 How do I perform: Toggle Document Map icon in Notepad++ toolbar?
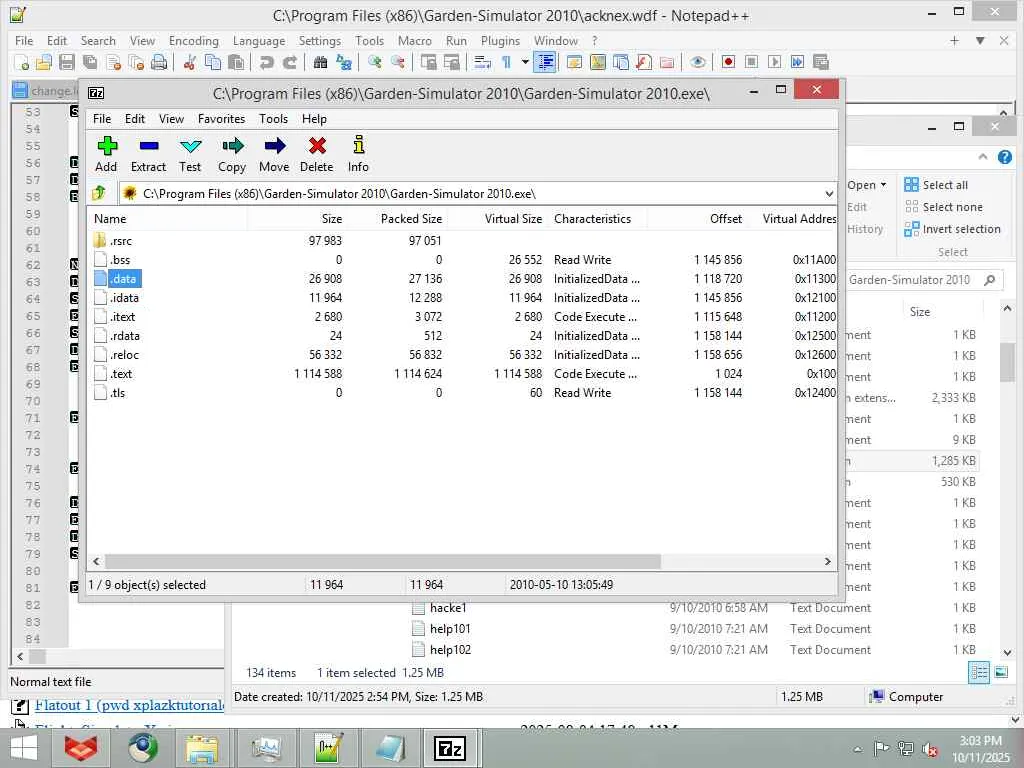598,62
